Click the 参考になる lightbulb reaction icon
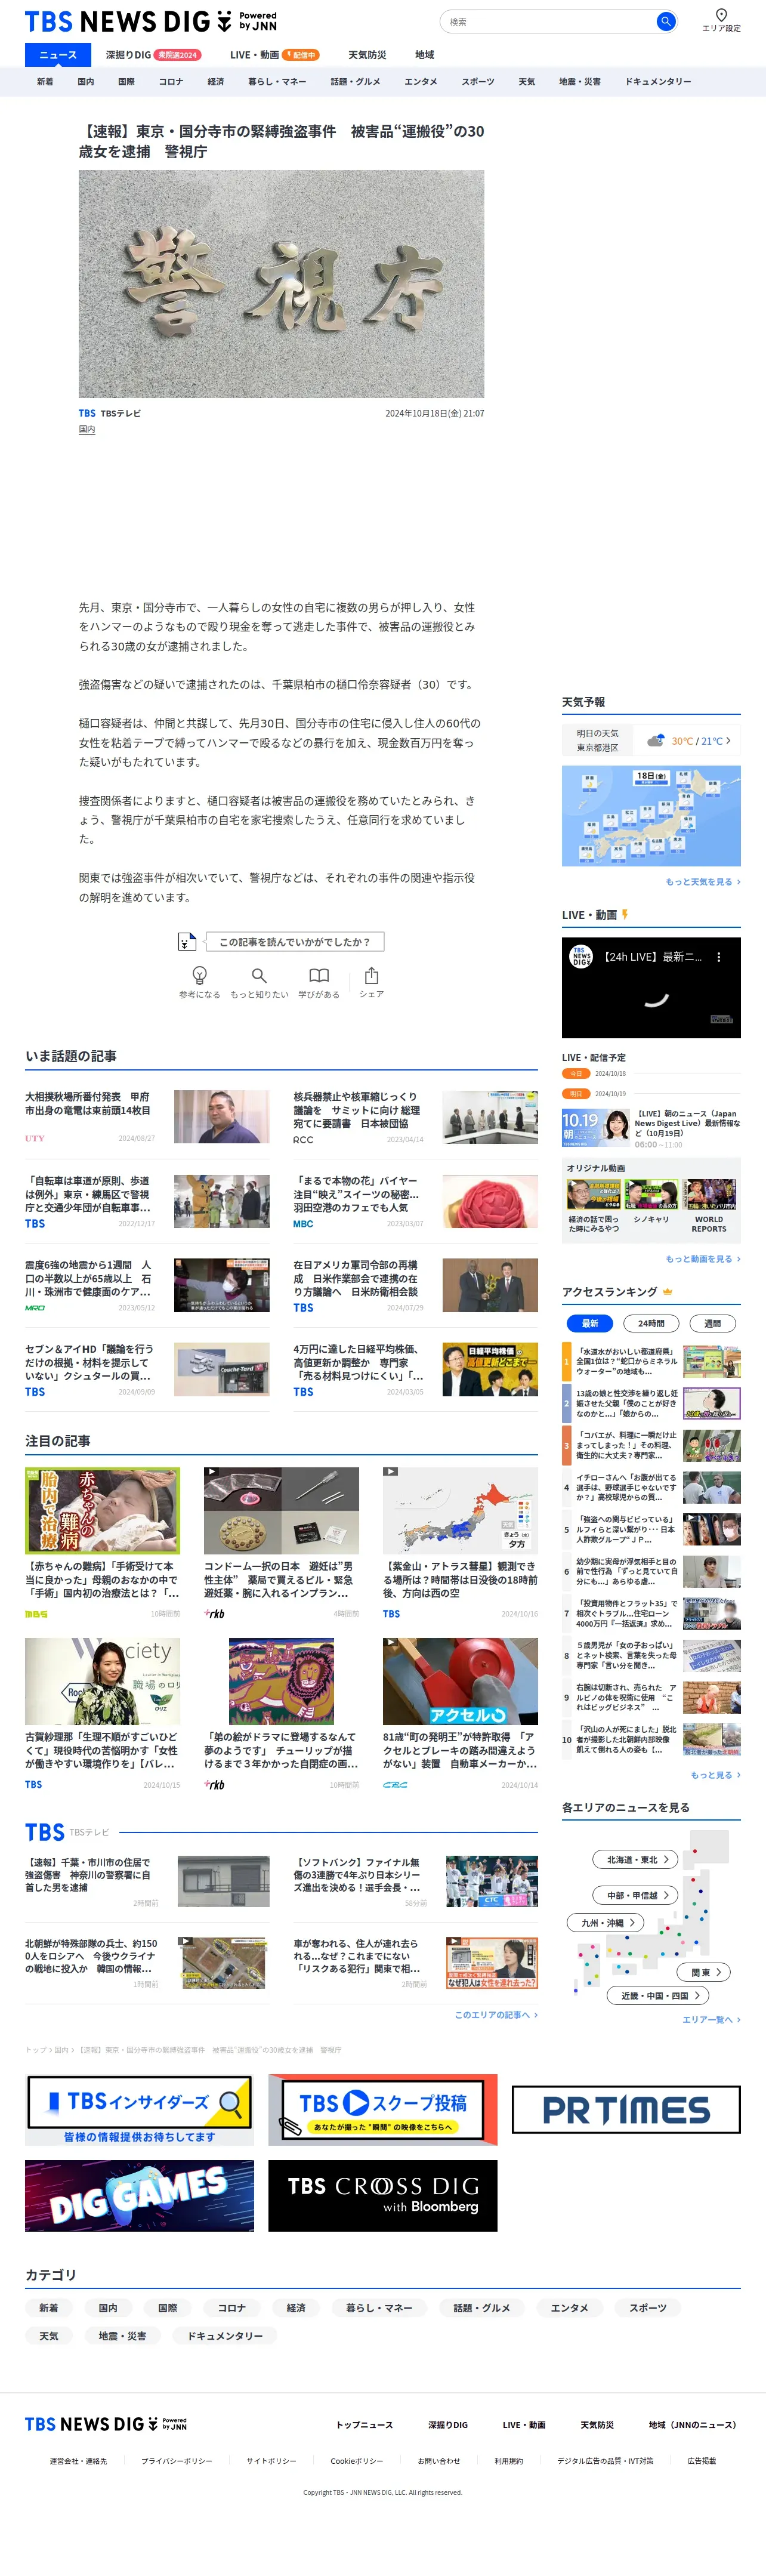766x2576 pixels. 199,975
